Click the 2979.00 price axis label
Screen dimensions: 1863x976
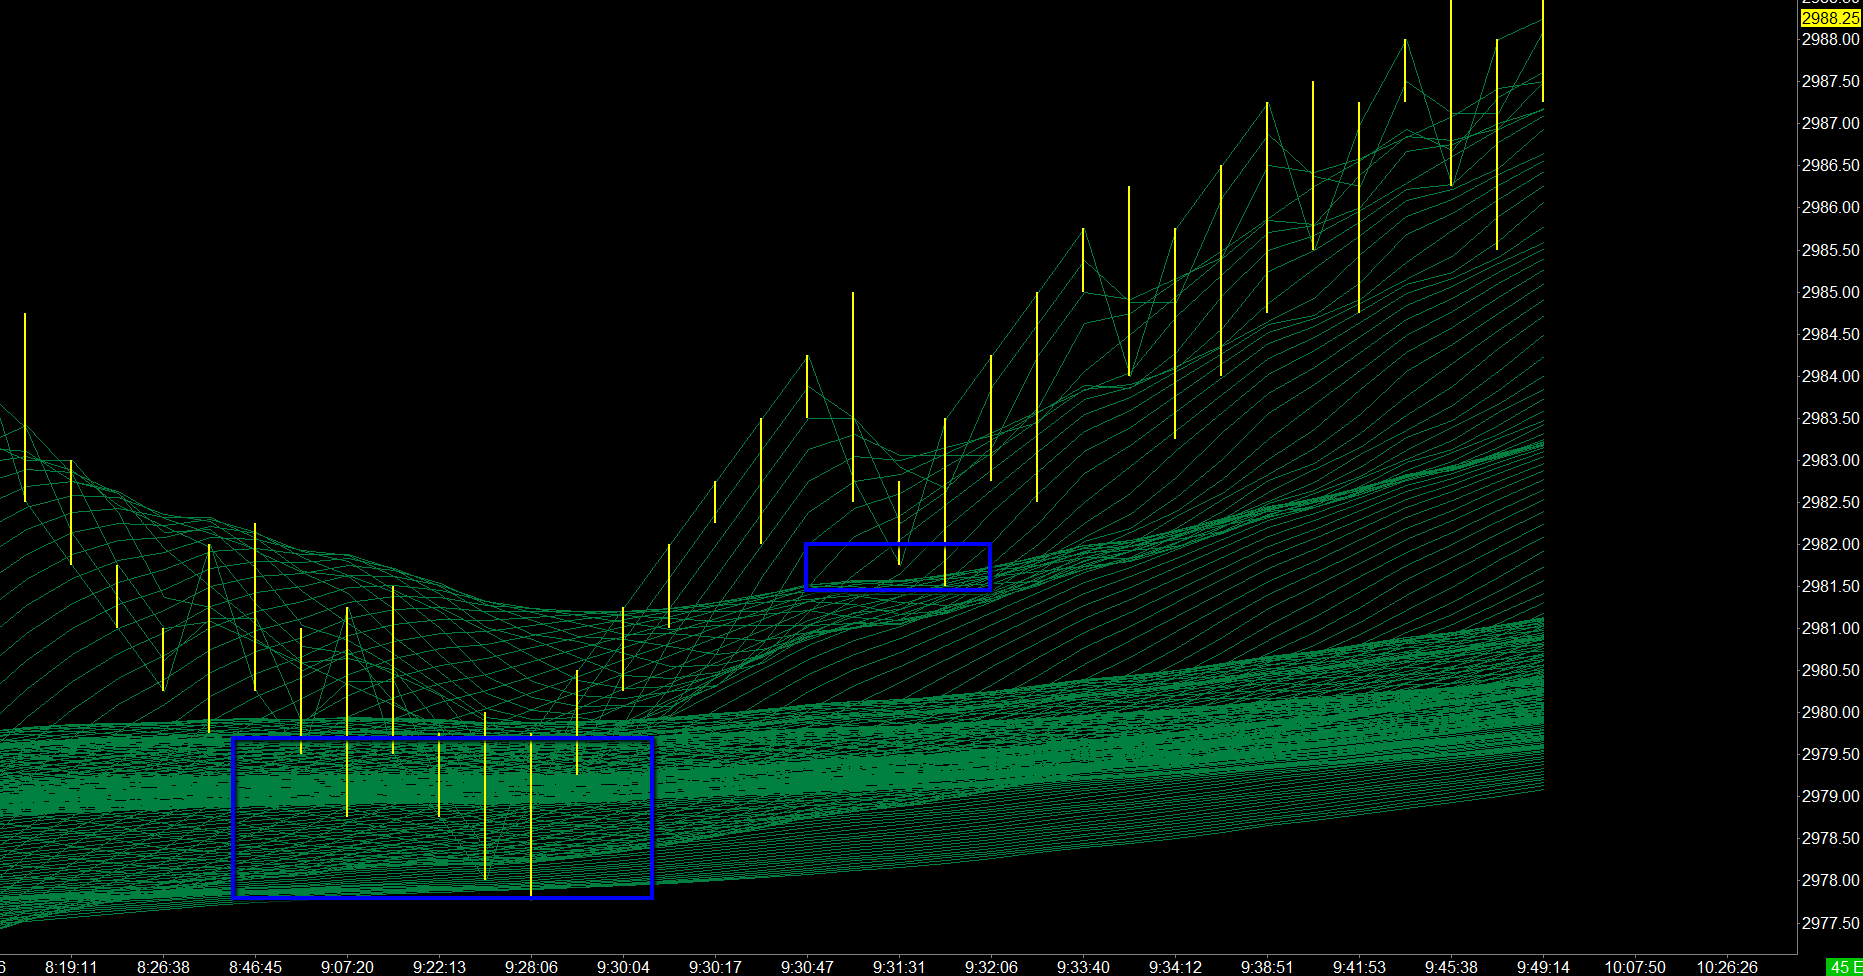click(x=1830, y=796)
